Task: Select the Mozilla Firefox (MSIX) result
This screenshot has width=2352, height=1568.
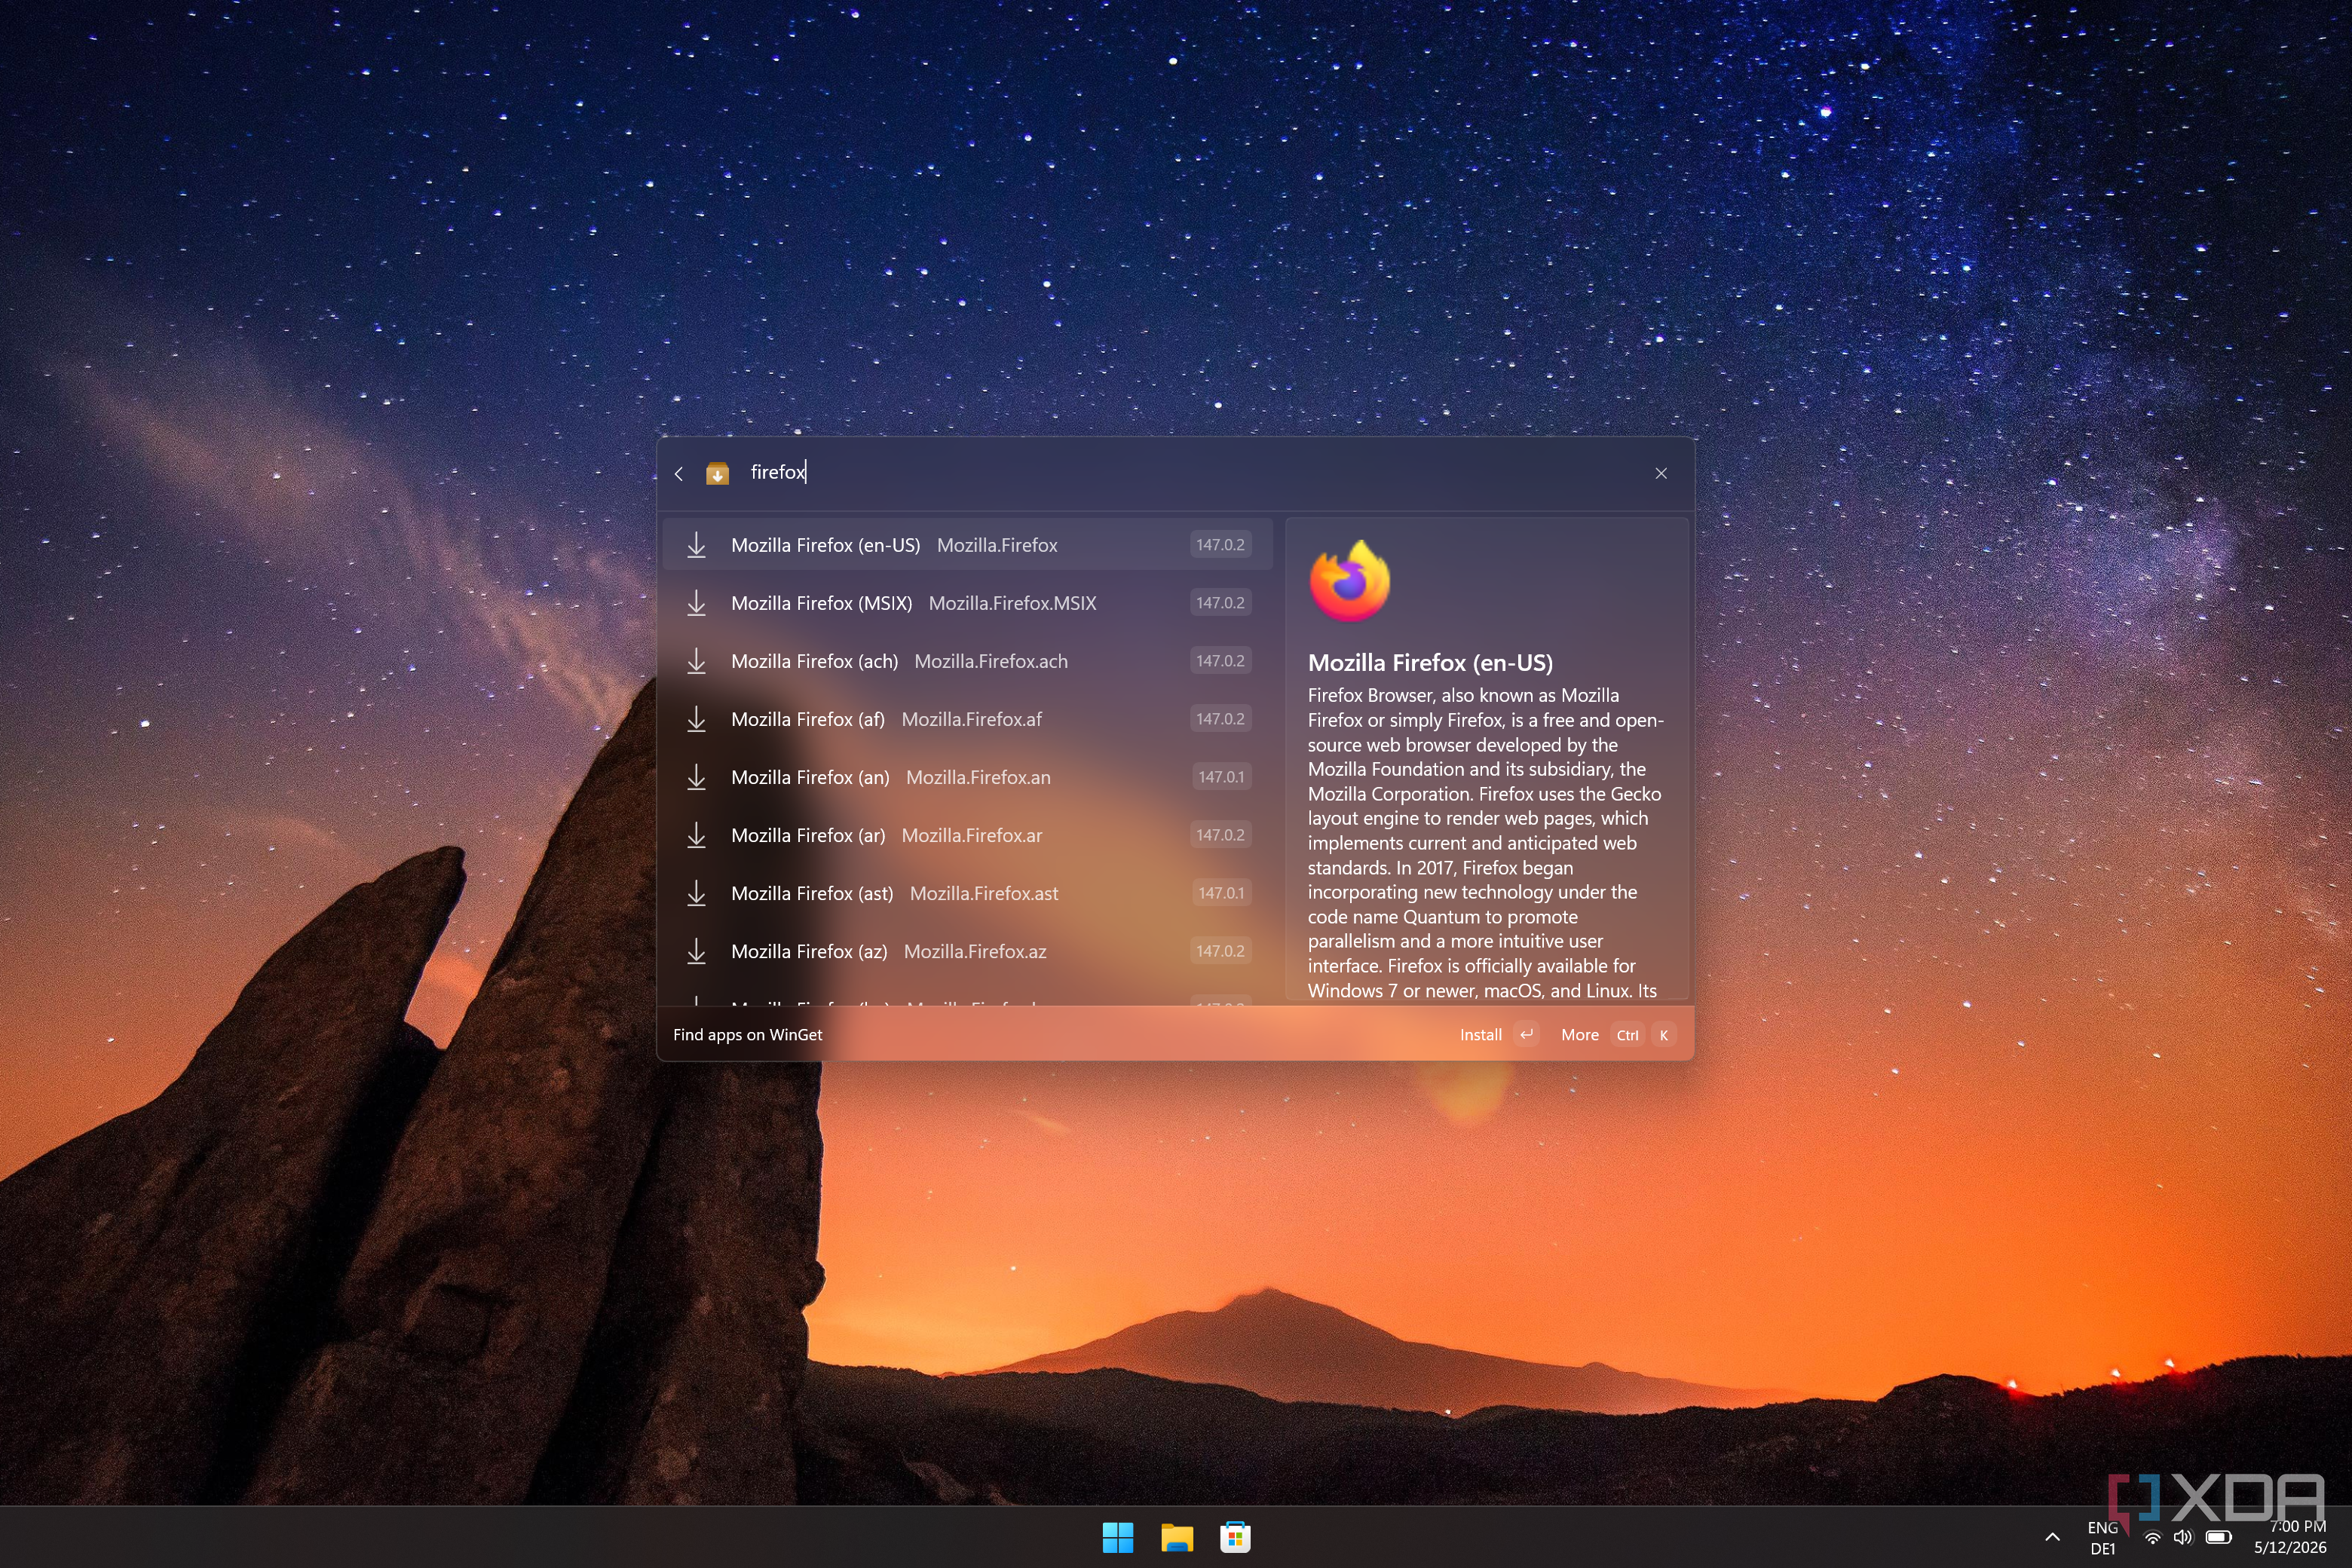Action: coord(967,603)
